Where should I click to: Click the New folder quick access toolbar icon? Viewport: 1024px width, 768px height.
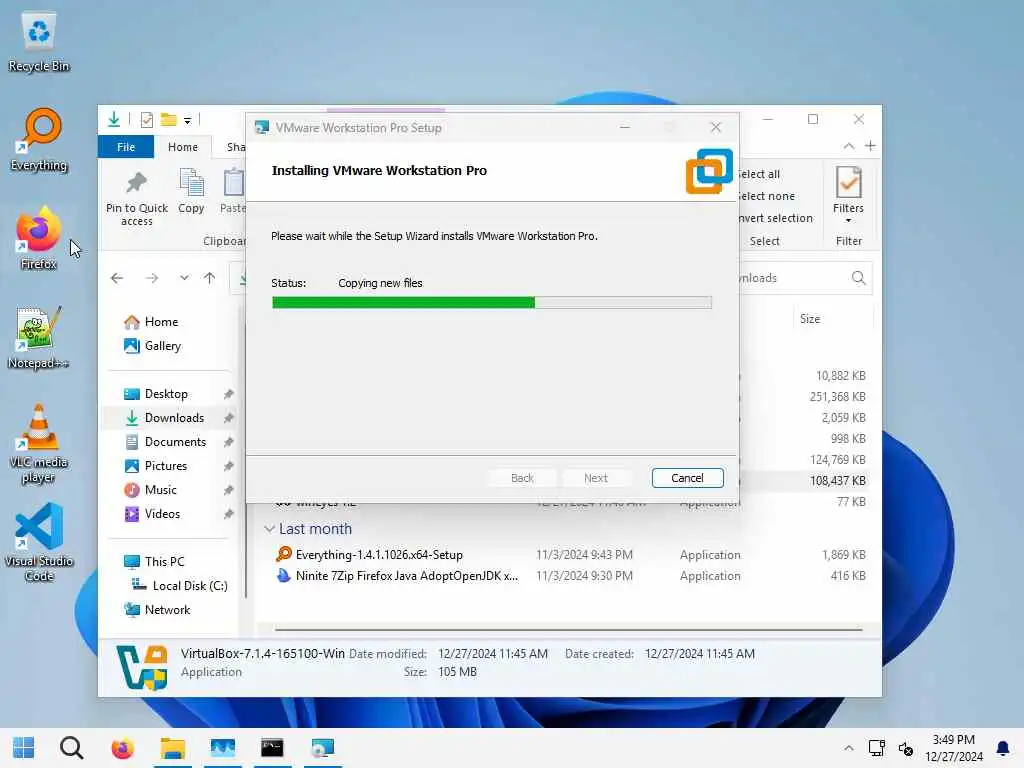[x=168, y=120]
